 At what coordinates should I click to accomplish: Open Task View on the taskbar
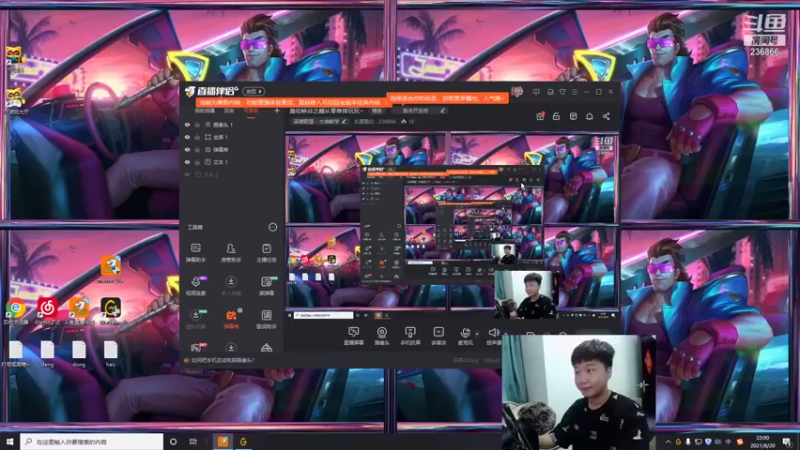(x=193, y=442)
